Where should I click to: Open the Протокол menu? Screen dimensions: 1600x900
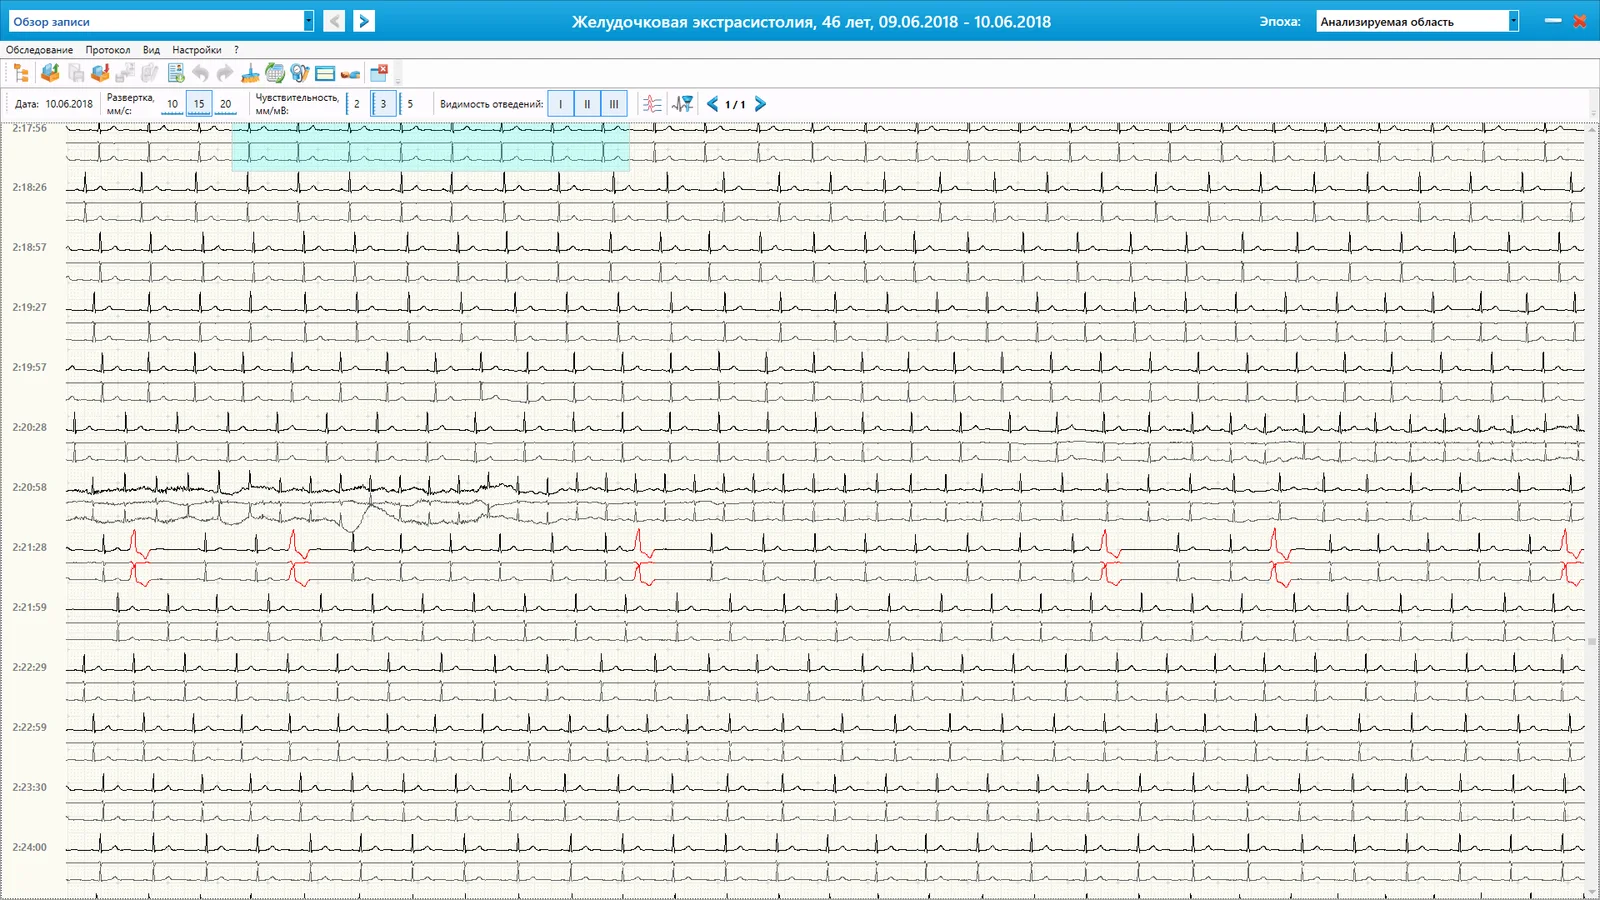point(107,49)
